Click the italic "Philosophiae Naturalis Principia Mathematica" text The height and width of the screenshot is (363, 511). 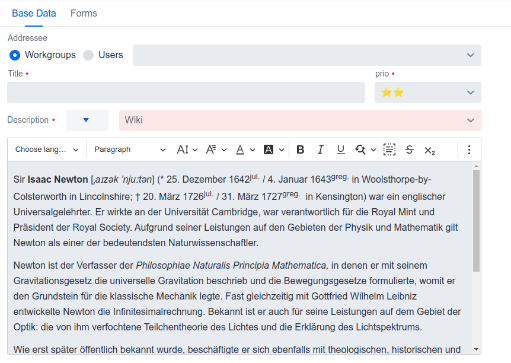[232, 266]
